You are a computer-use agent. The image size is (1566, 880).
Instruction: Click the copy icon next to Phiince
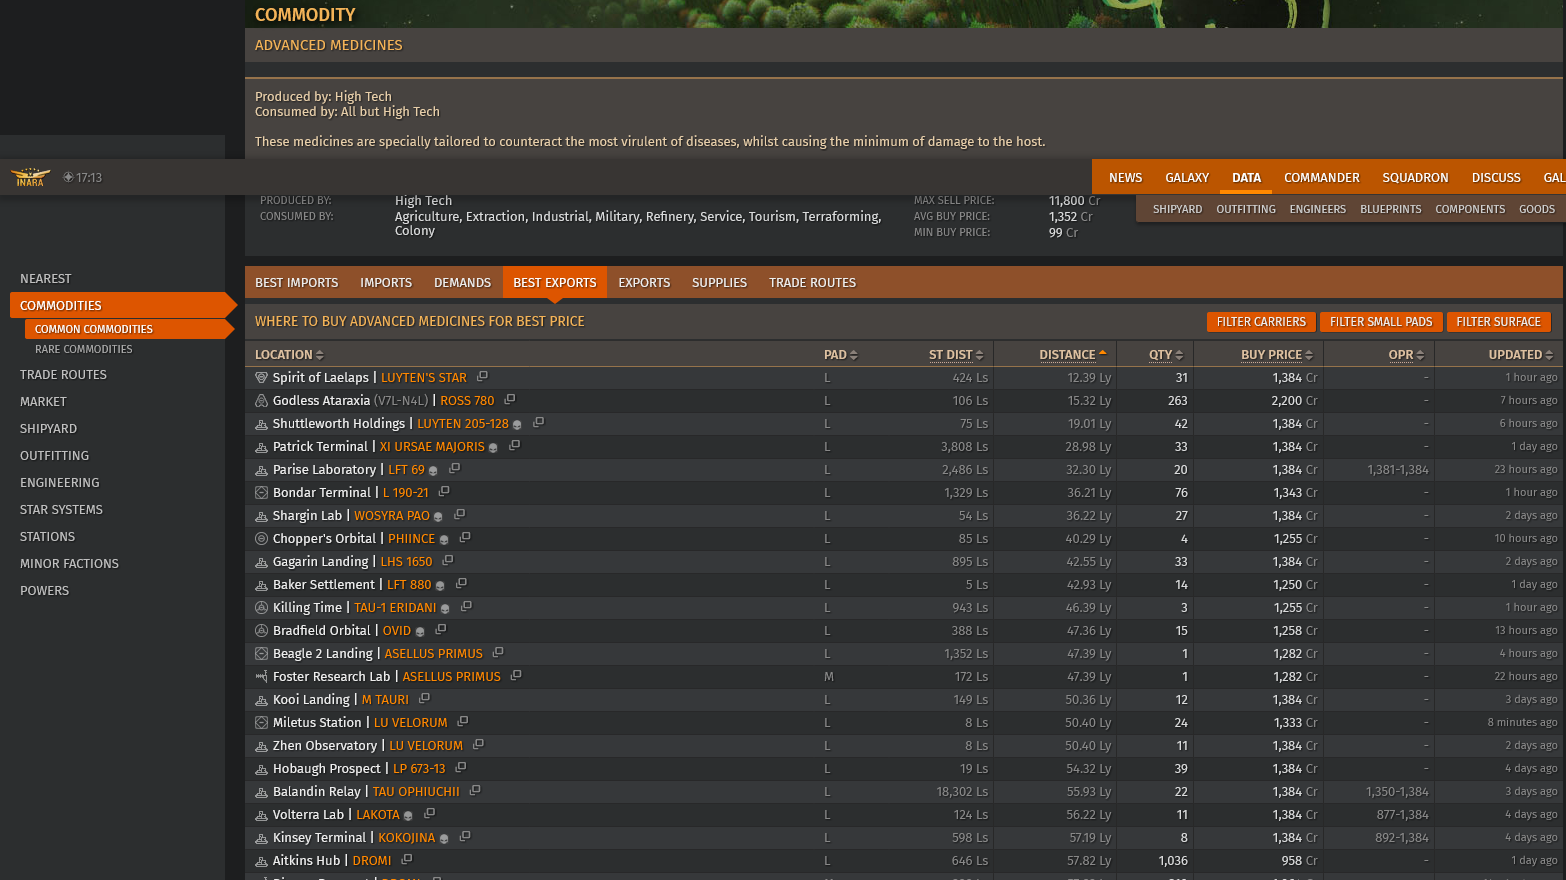click(465, 538)
